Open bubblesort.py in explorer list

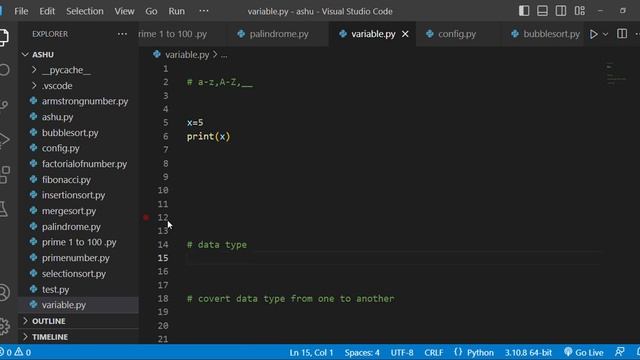pos(78,133)
